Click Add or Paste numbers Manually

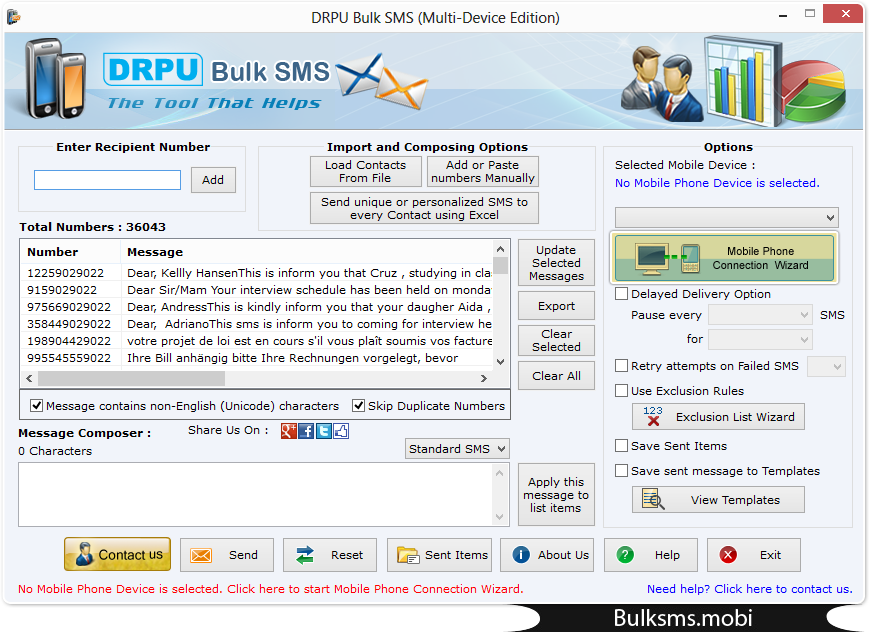[x=483, y=171]
